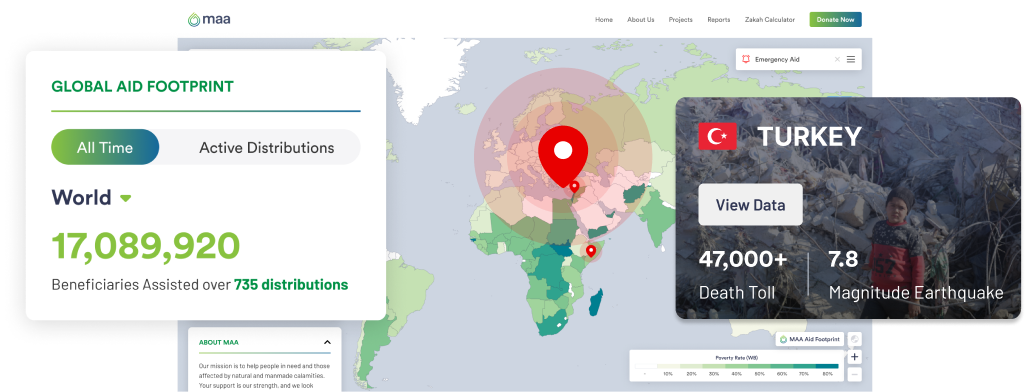Open the Projects menu item
1026x392 pixels.
point(681,20)
